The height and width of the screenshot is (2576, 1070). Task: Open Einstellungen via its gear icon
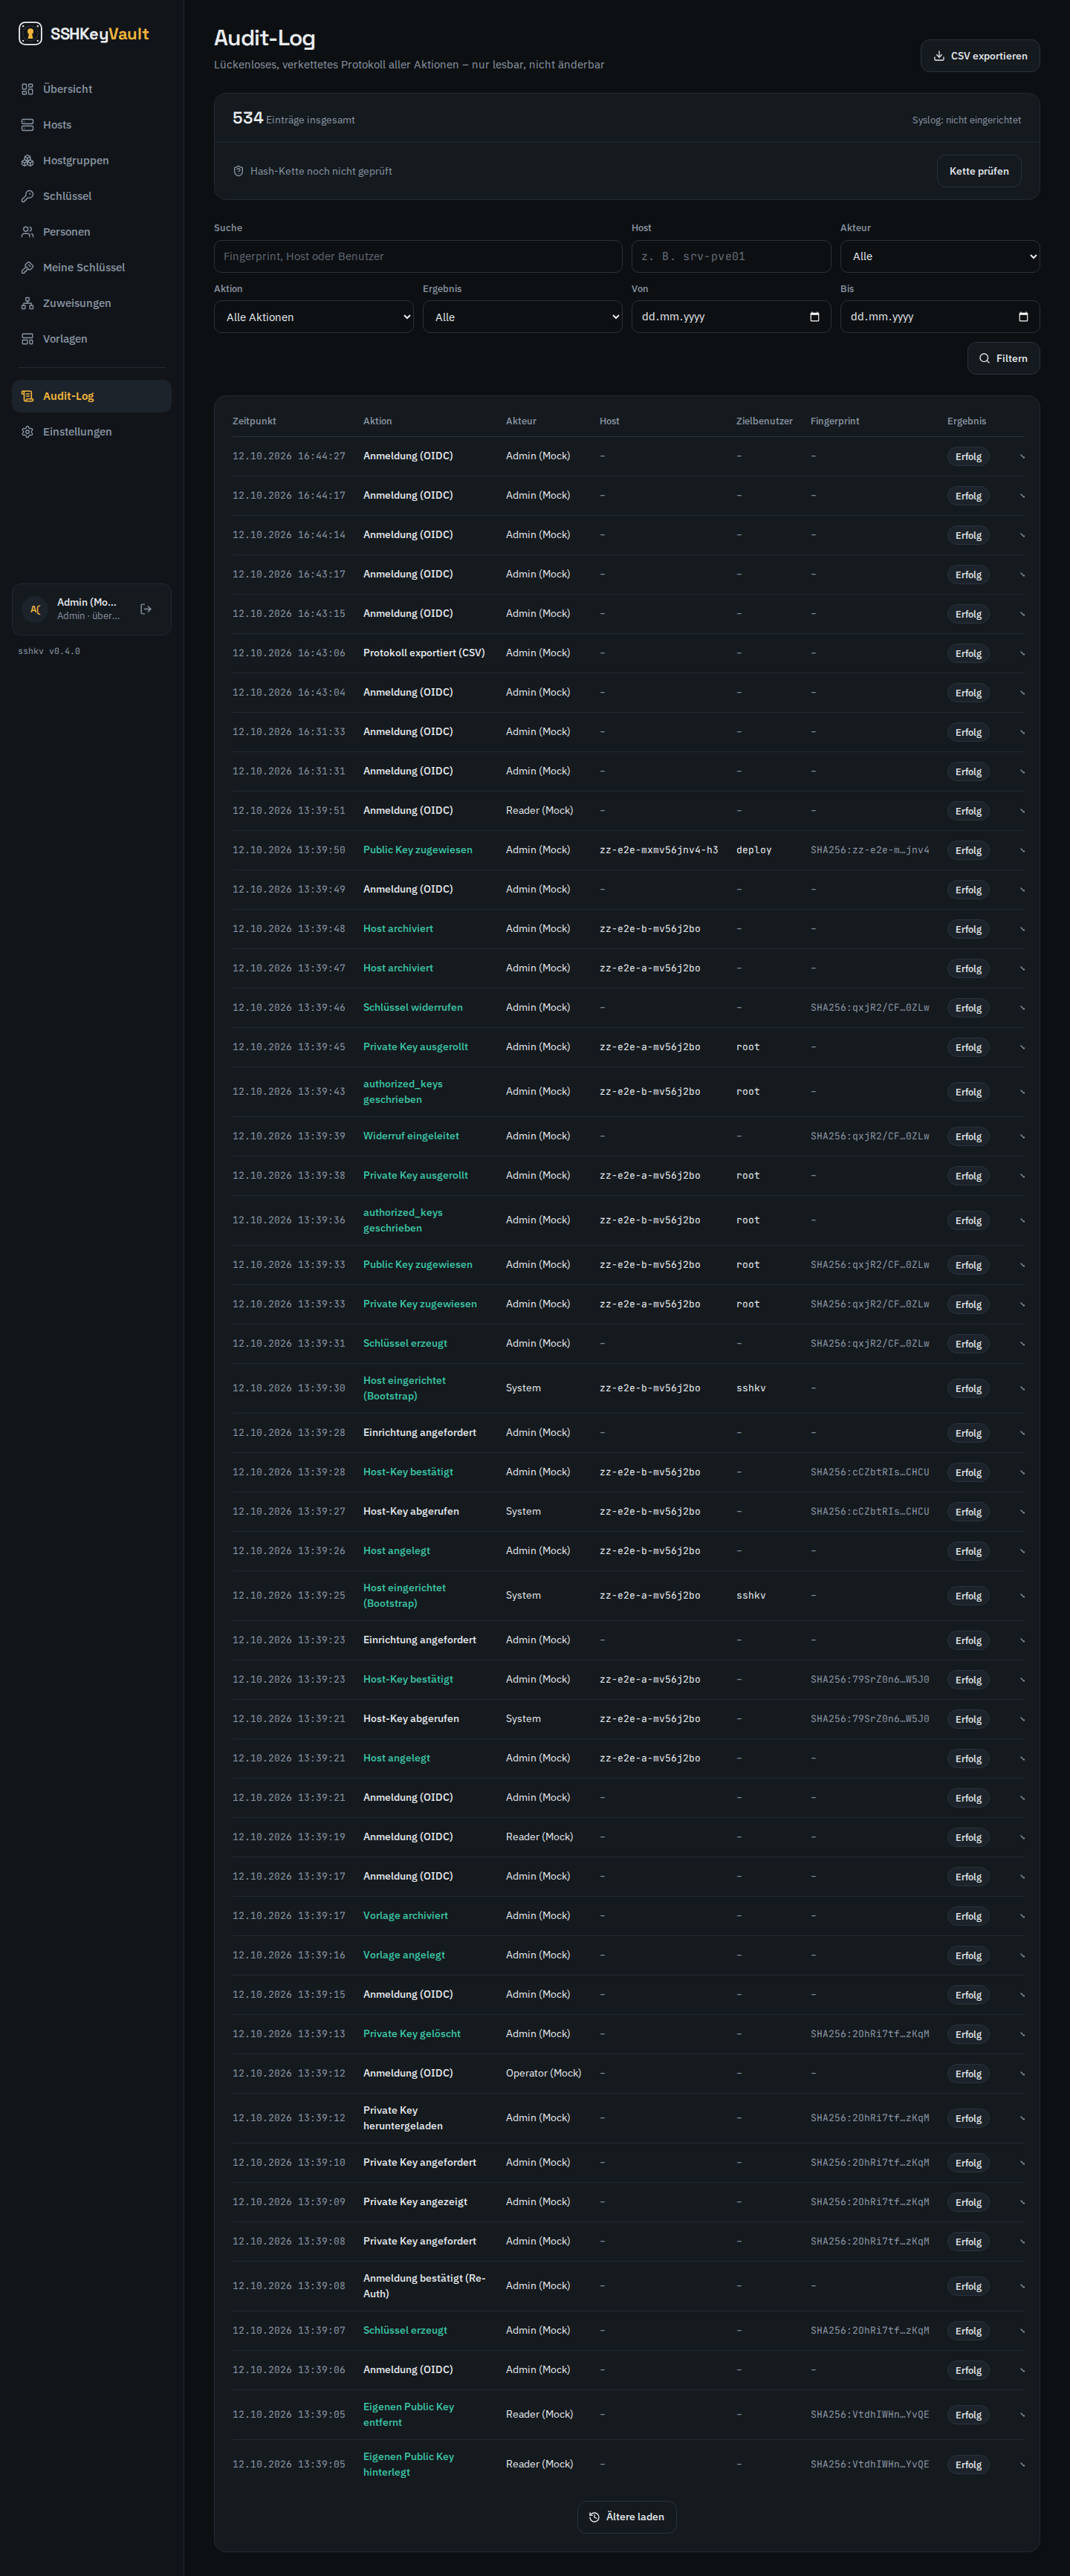tap(27, 432)
